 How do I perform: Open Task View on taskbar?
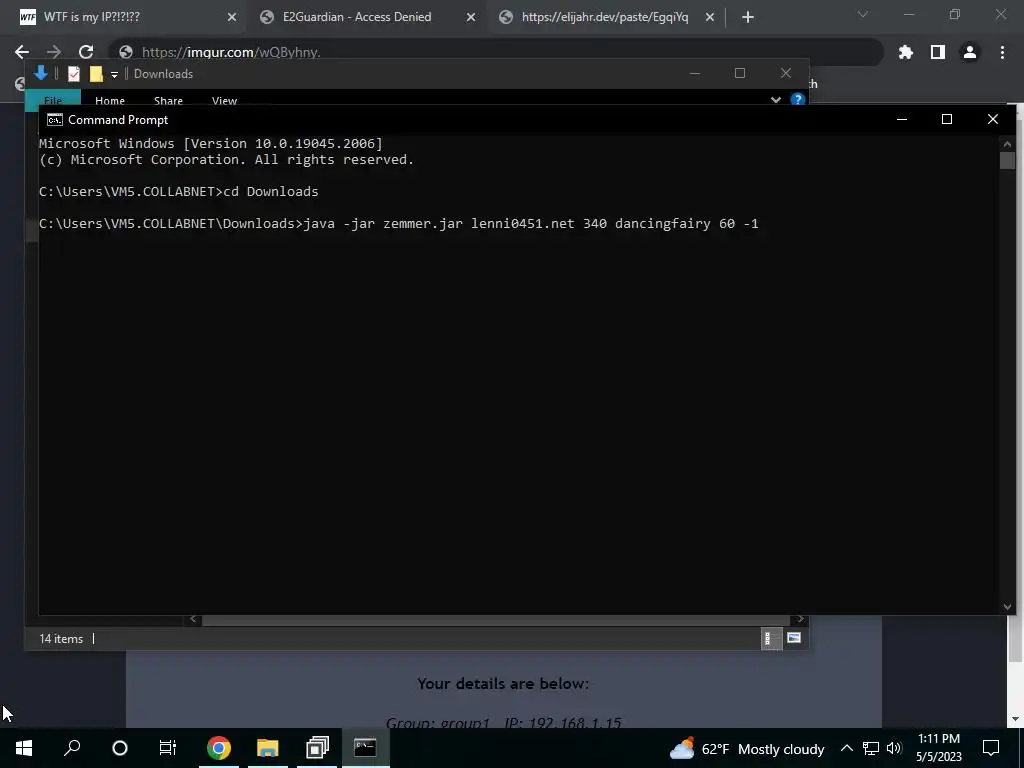(168, 748)
